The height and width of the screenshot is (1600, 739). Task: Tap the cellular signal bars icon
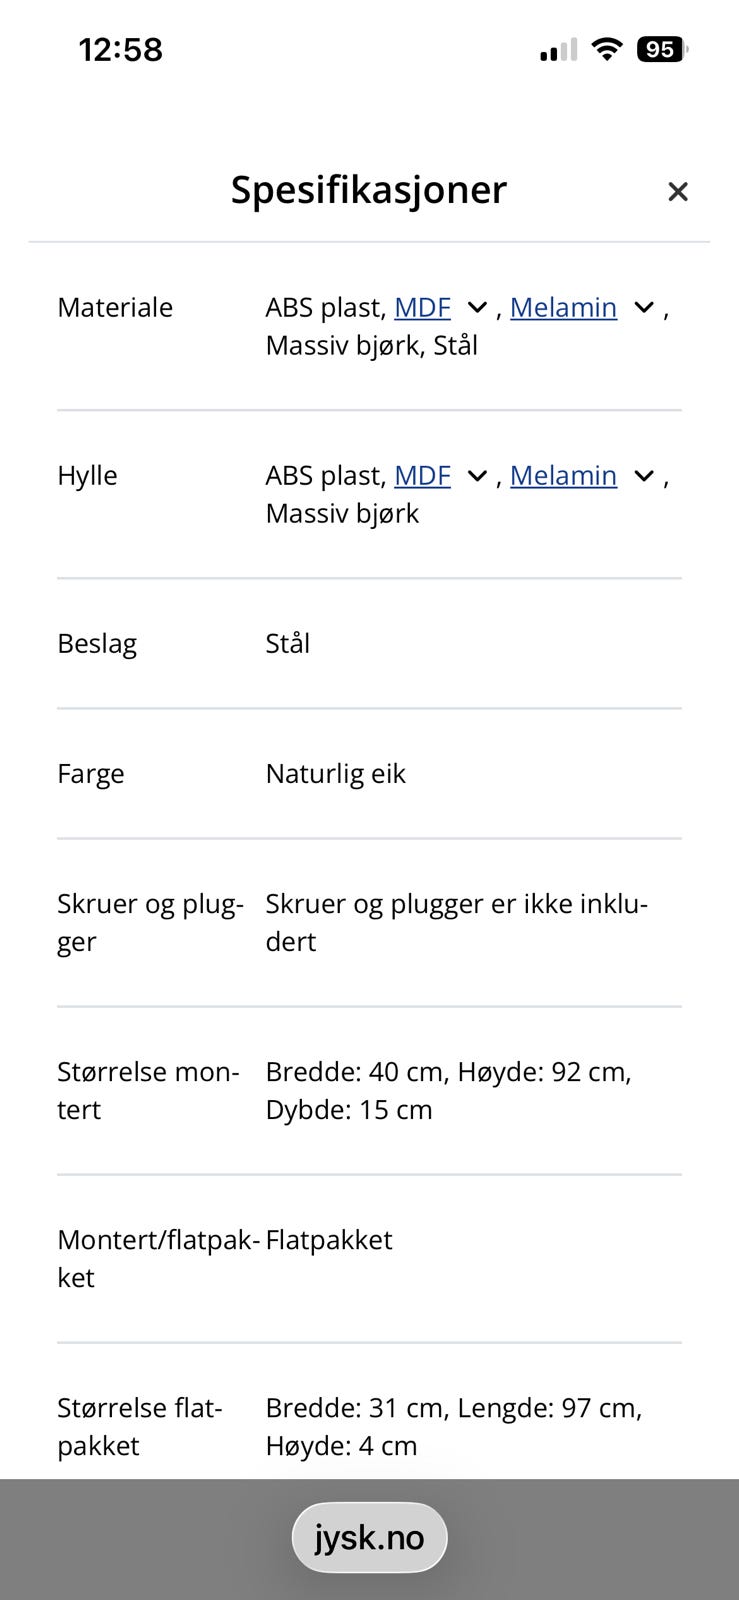point(558,50)
